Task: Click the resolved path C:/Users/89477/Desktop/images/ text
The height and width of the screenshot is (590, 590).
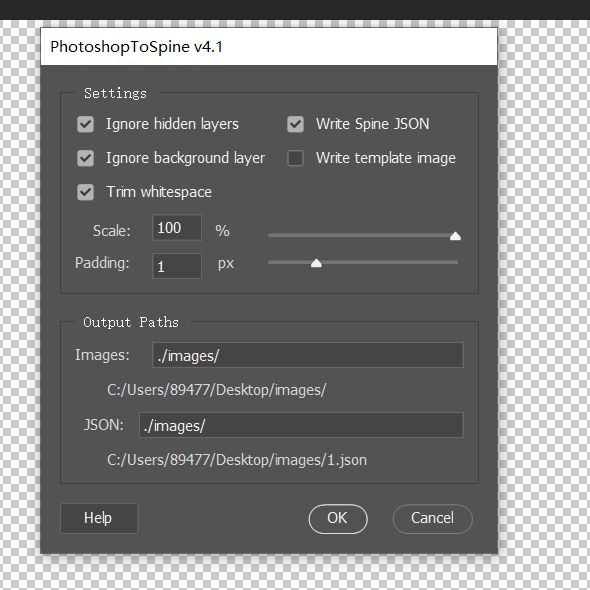Action: point(217,390)
